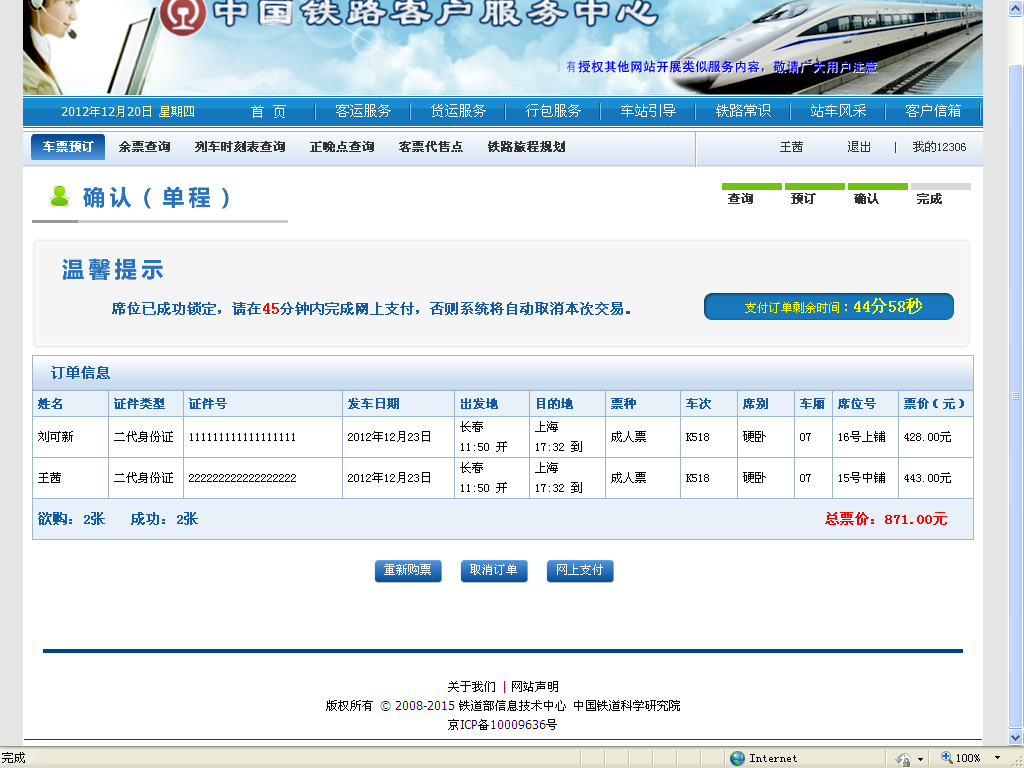This screenshot has width=1024, height=768.
Task: Select the 铁路旅程规划 tab
Action: [526, 147]
